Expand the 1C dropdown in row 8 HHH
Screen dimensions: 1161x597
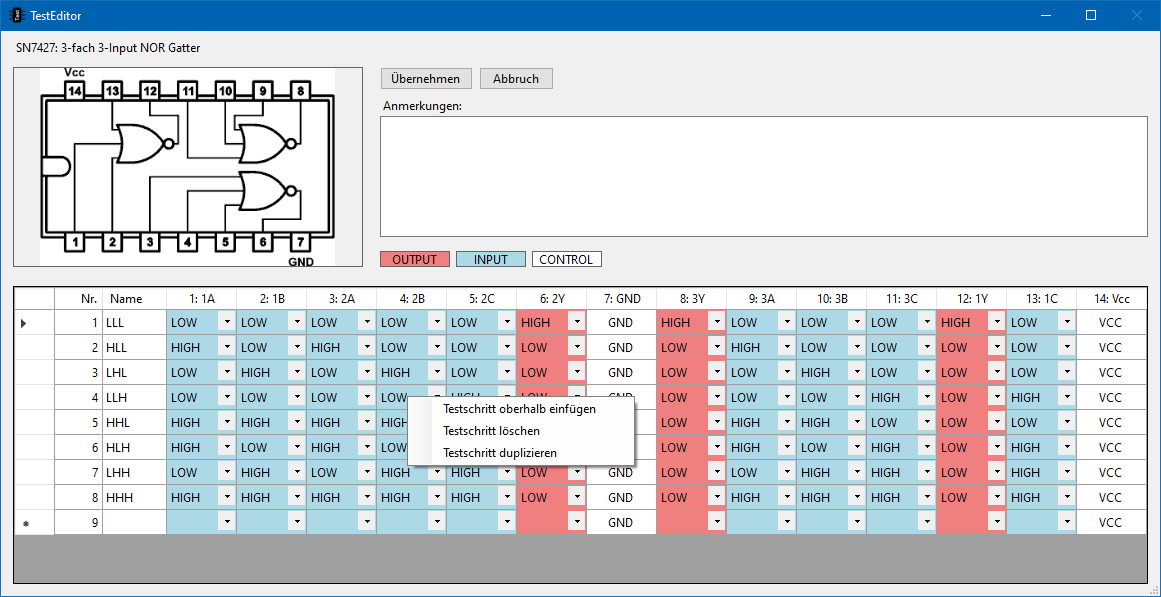point(1066,498)
